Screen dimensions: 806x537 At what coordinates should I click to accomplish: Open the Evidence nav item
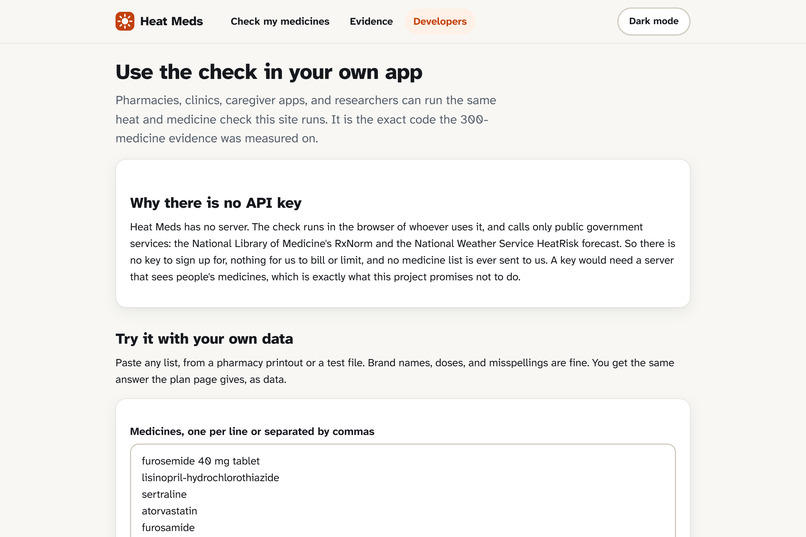point(371,21)
